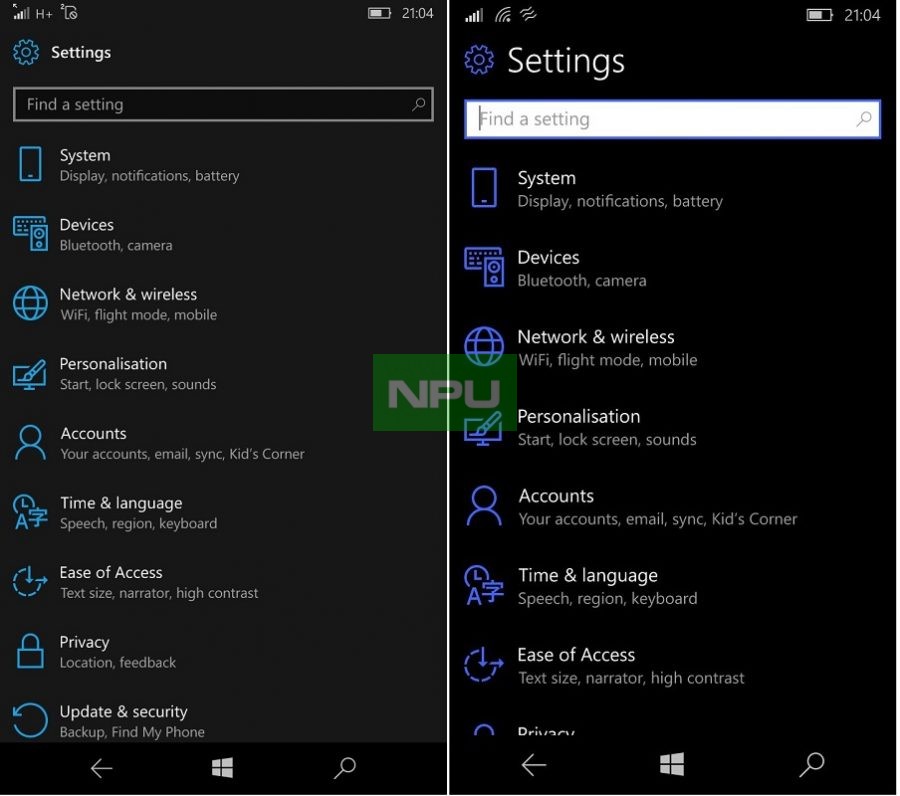Screen dimensions: 900x796
Task: Tap Devices icon in left screen
Action: pos(30,234)
